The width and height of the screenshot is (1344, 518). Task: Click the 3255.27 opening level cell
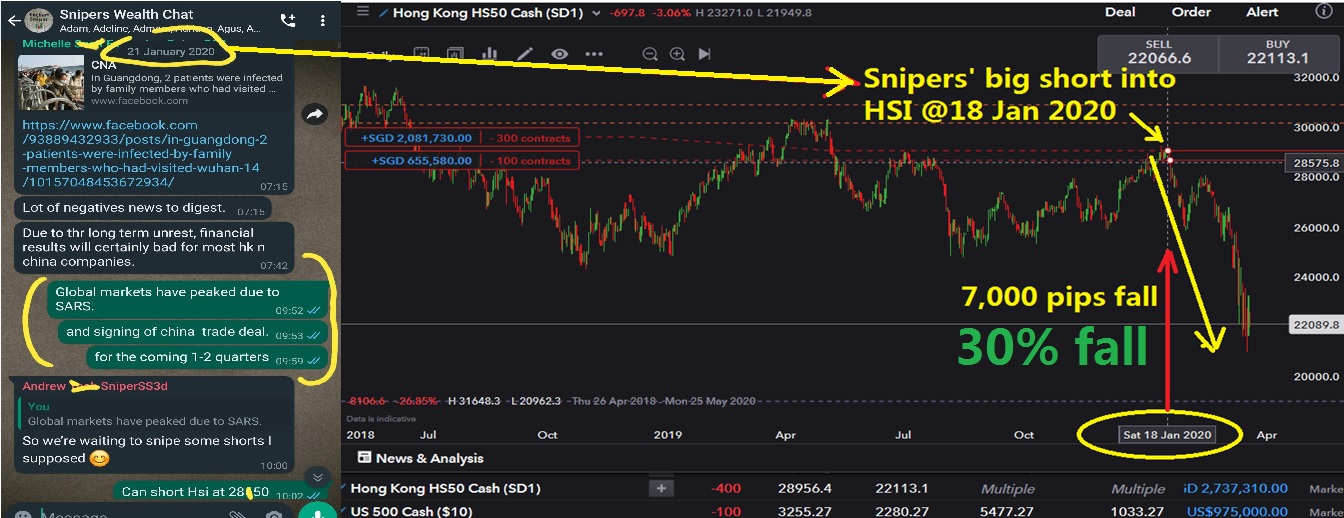tap(806, 512)
